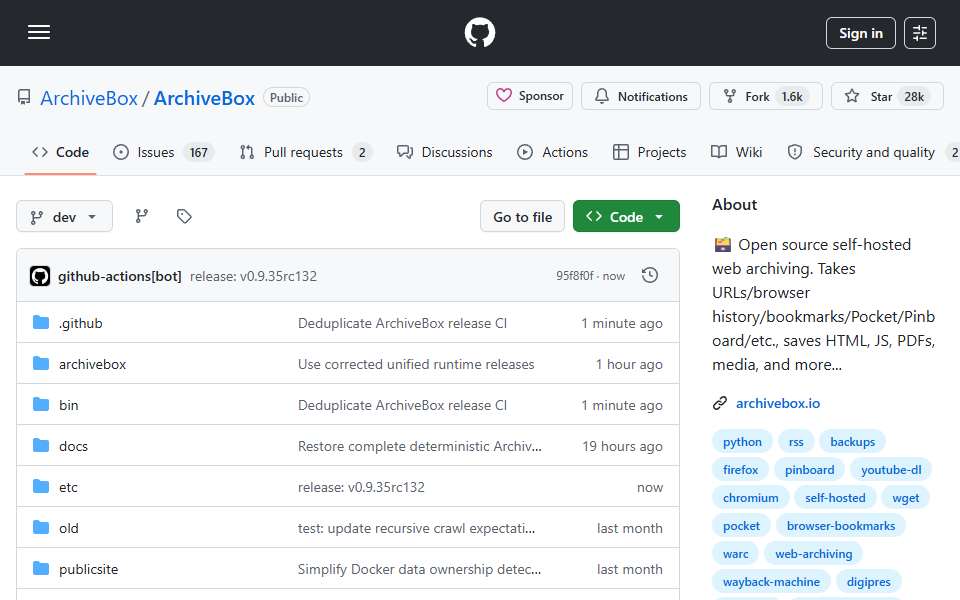Open the old folder
The width and height of the screenshot is (960, 600).
tap(69, 528)
